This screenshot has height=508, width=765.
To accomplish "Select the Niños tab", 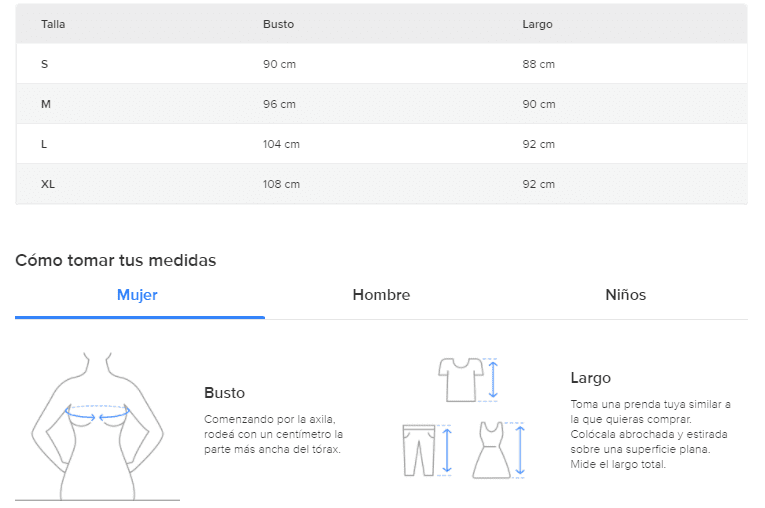I will tap(625, 295).
